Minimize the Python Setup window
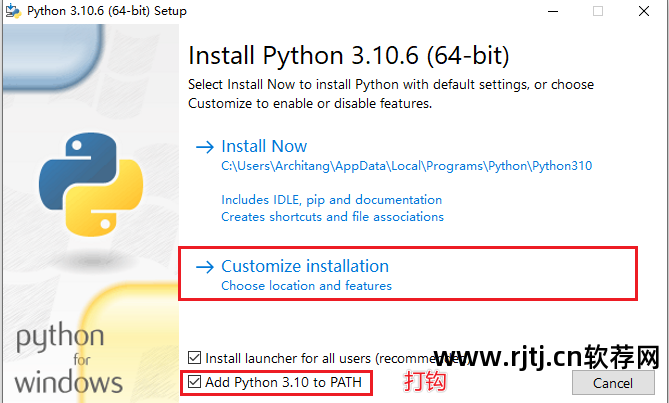The width and height of the screenshot is (669, 403). coord(553,11)
